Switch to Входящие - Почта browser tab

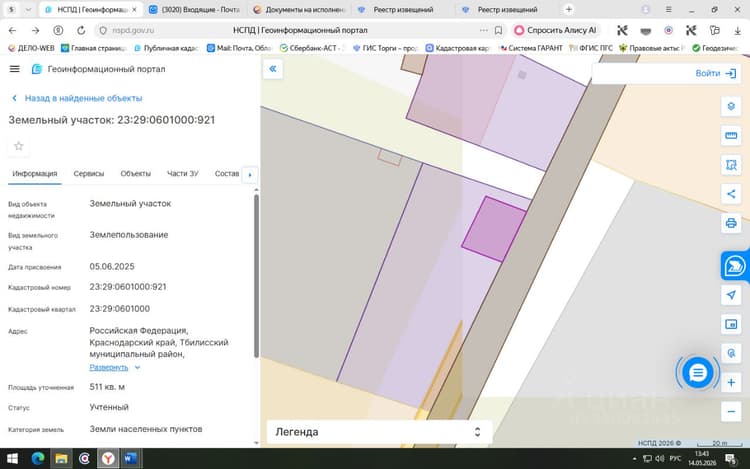point(195,9)
